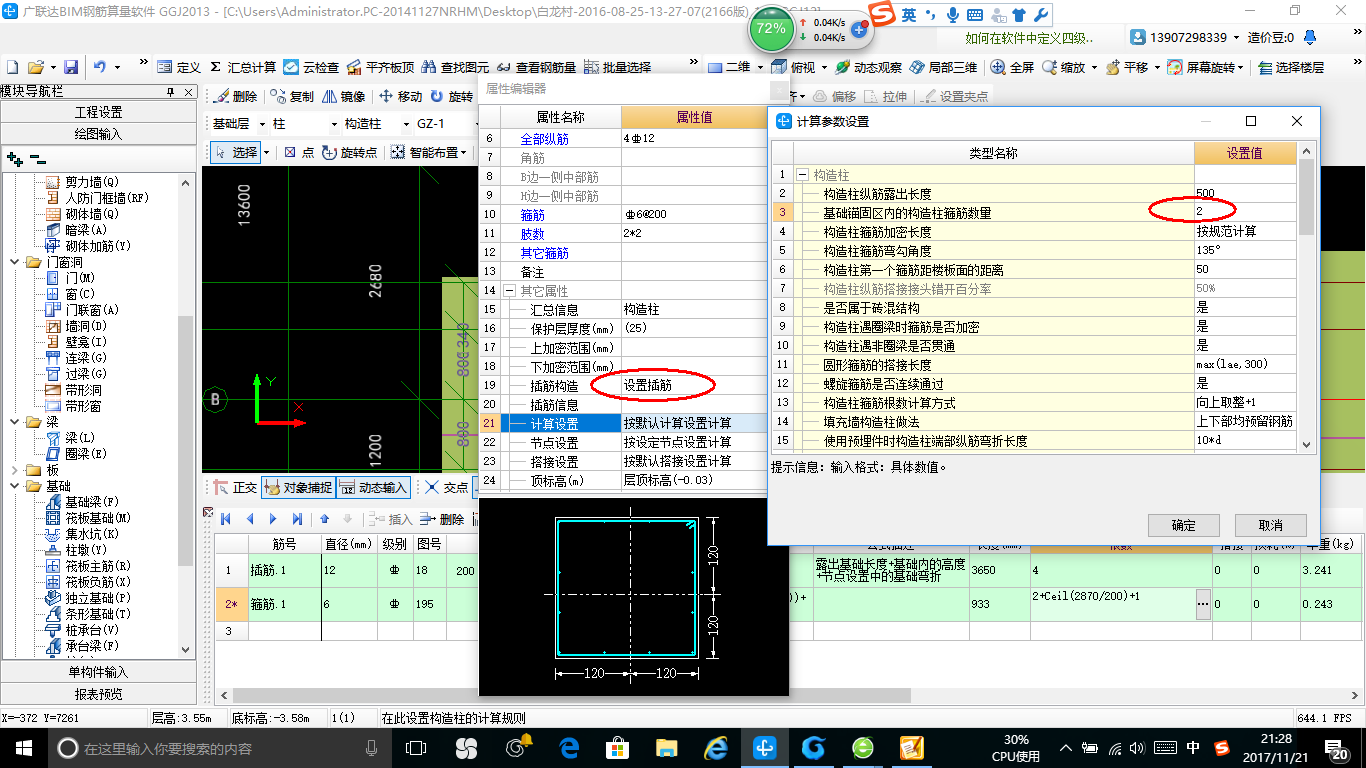Click 局部三维 partial 3D tool

point(943,67)
